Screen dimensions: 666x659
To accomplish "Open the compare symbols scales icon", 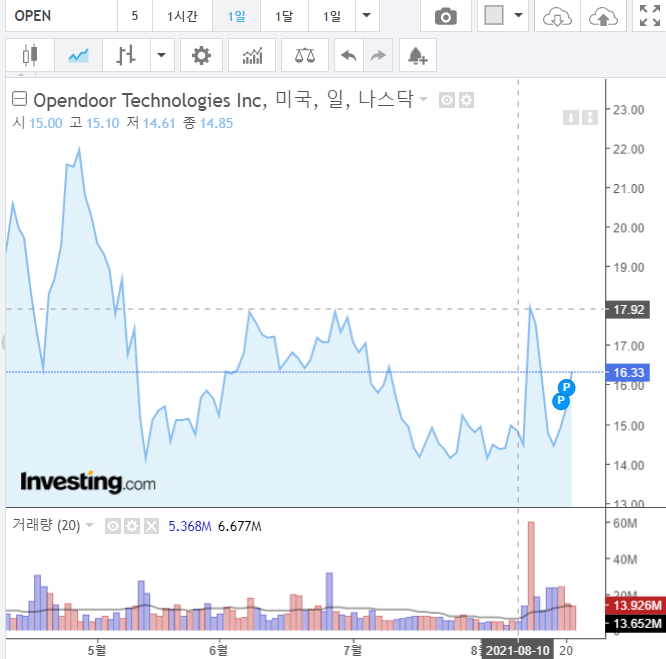I will point(305,55).
